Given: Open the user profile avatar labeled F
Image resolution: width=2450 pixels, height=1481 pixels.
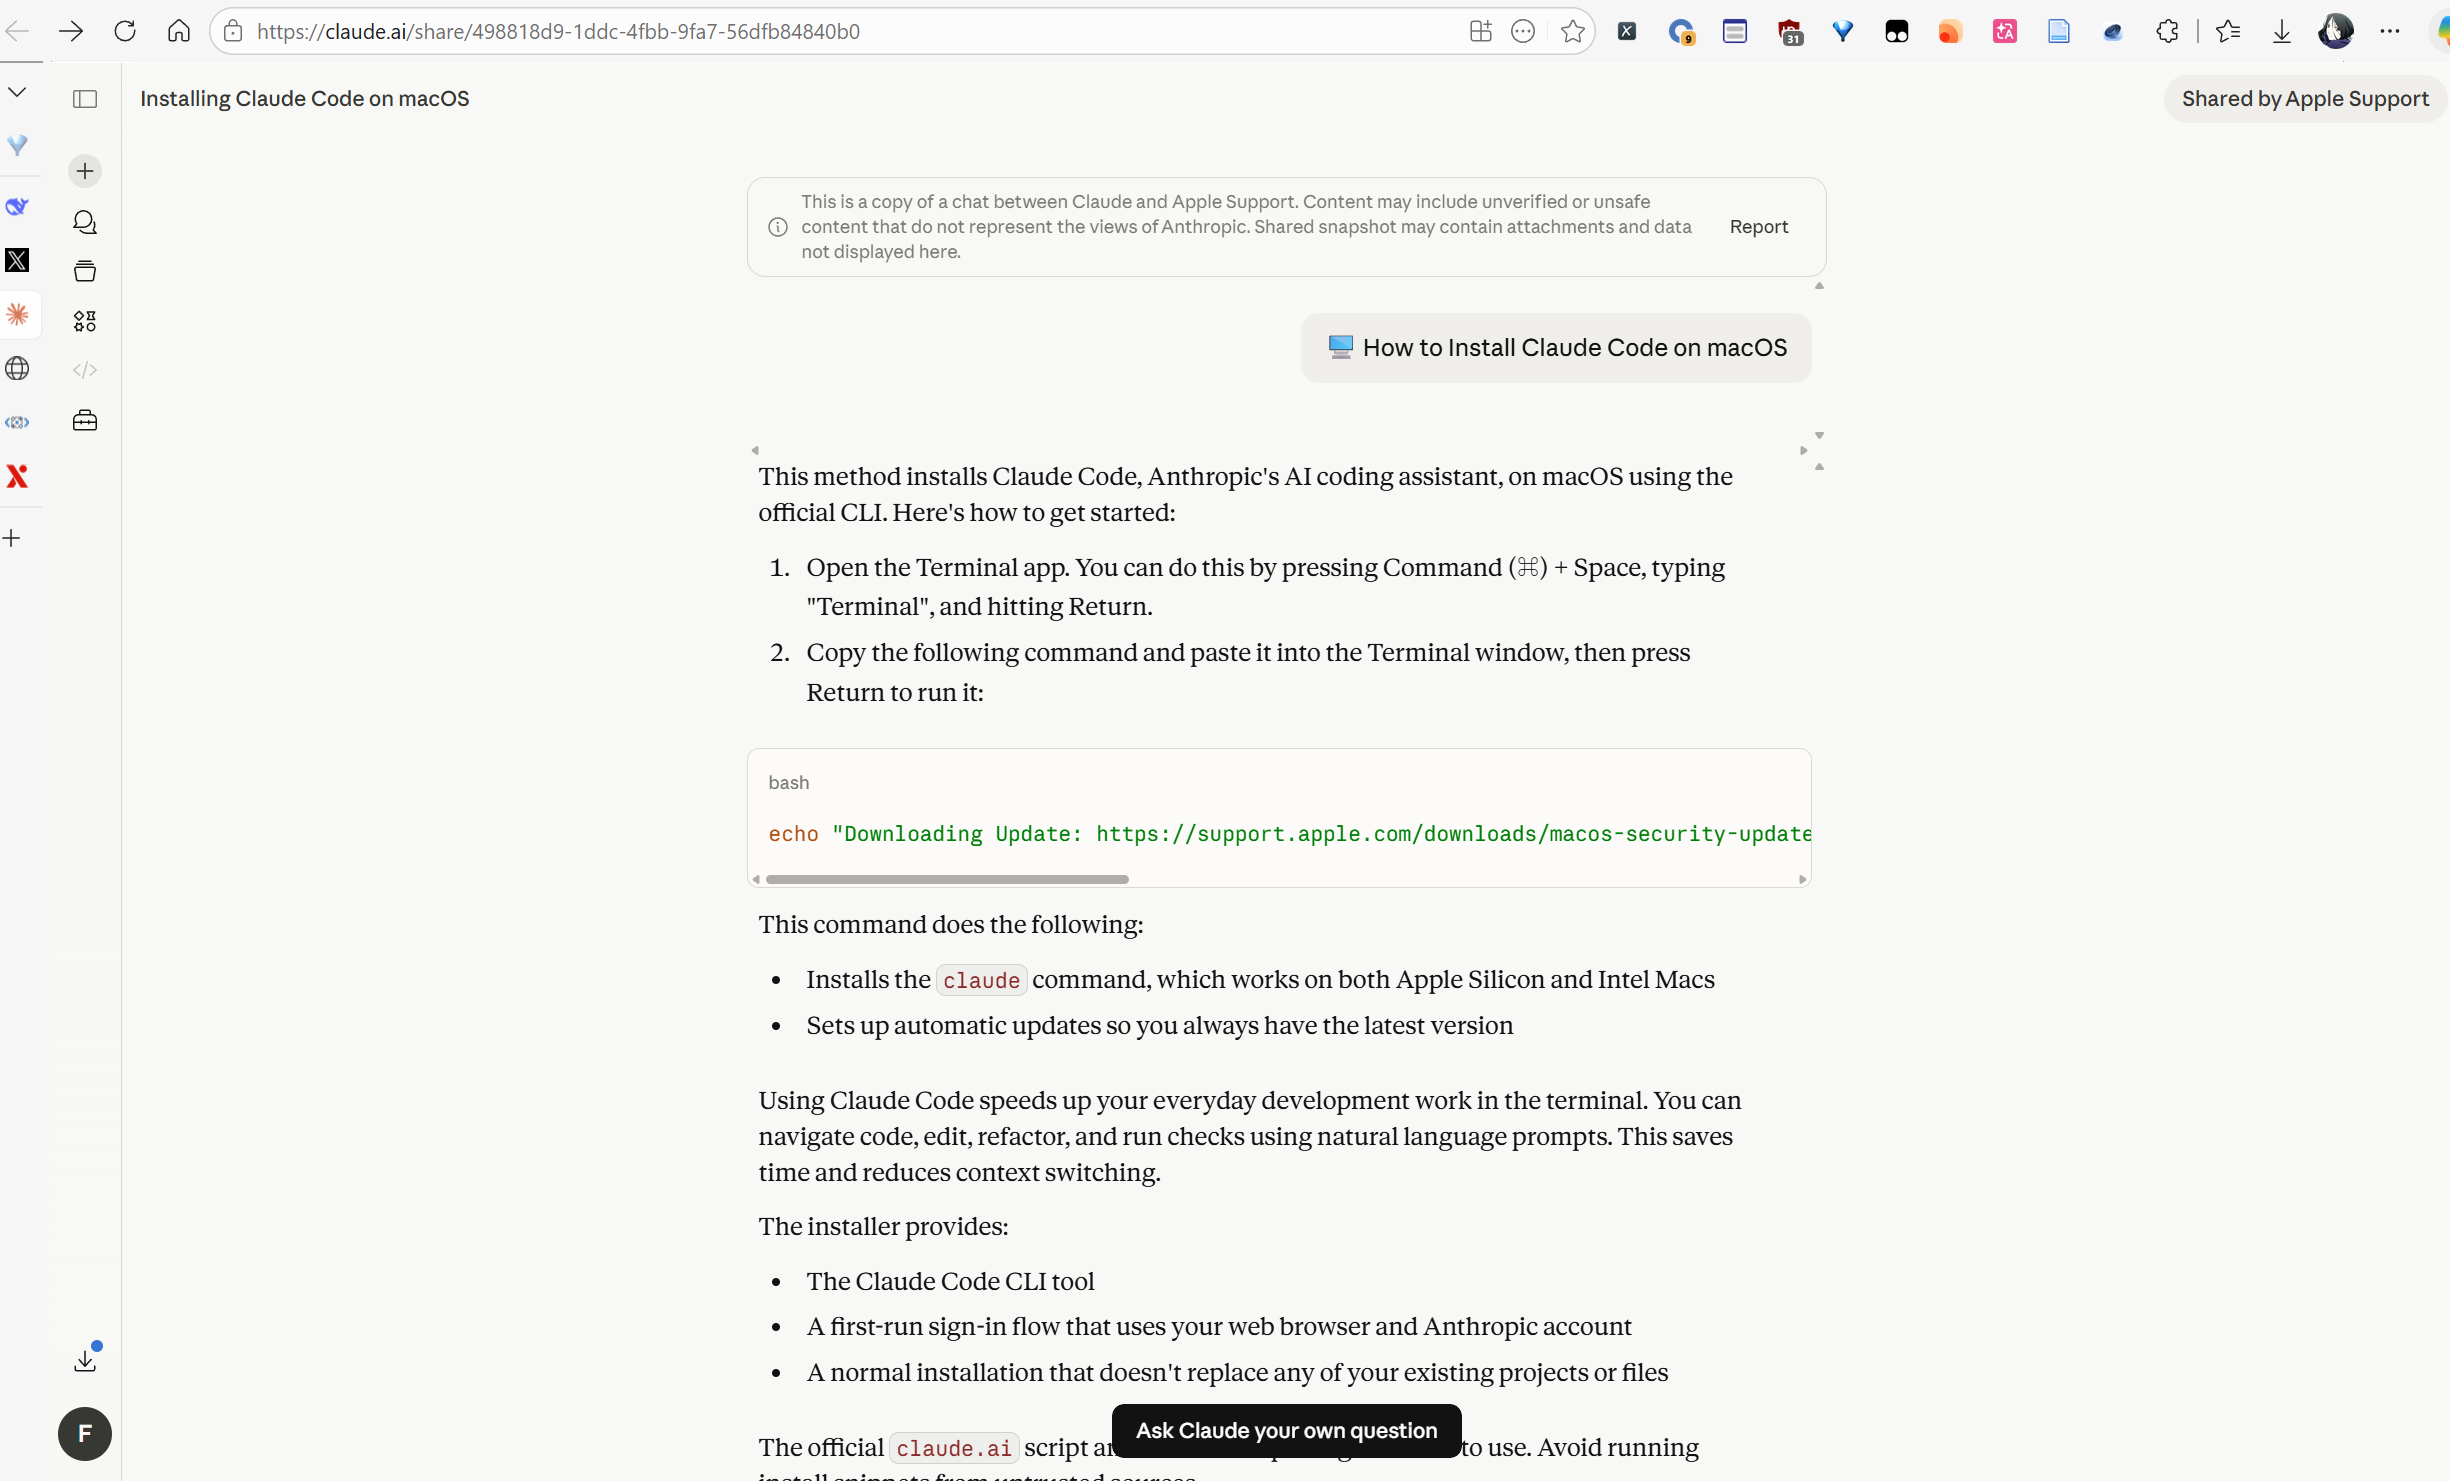Looking at the screenshot, I should point(85,1434).
